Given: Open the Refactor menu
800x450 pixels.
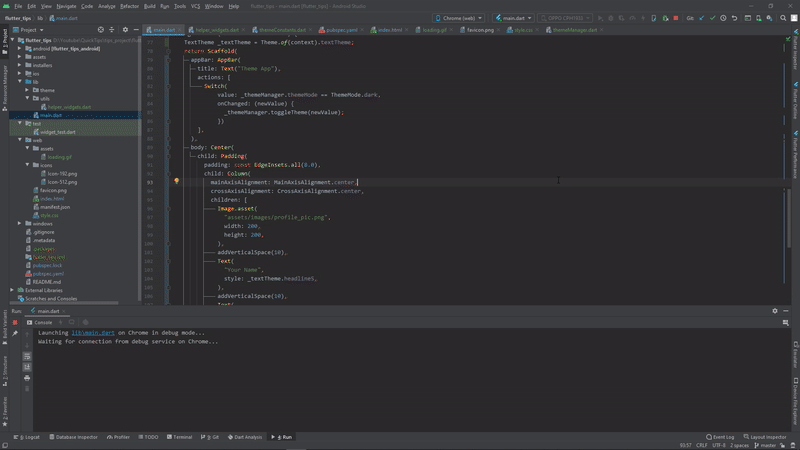Looking at the screenshot, I should coord(129,6).
